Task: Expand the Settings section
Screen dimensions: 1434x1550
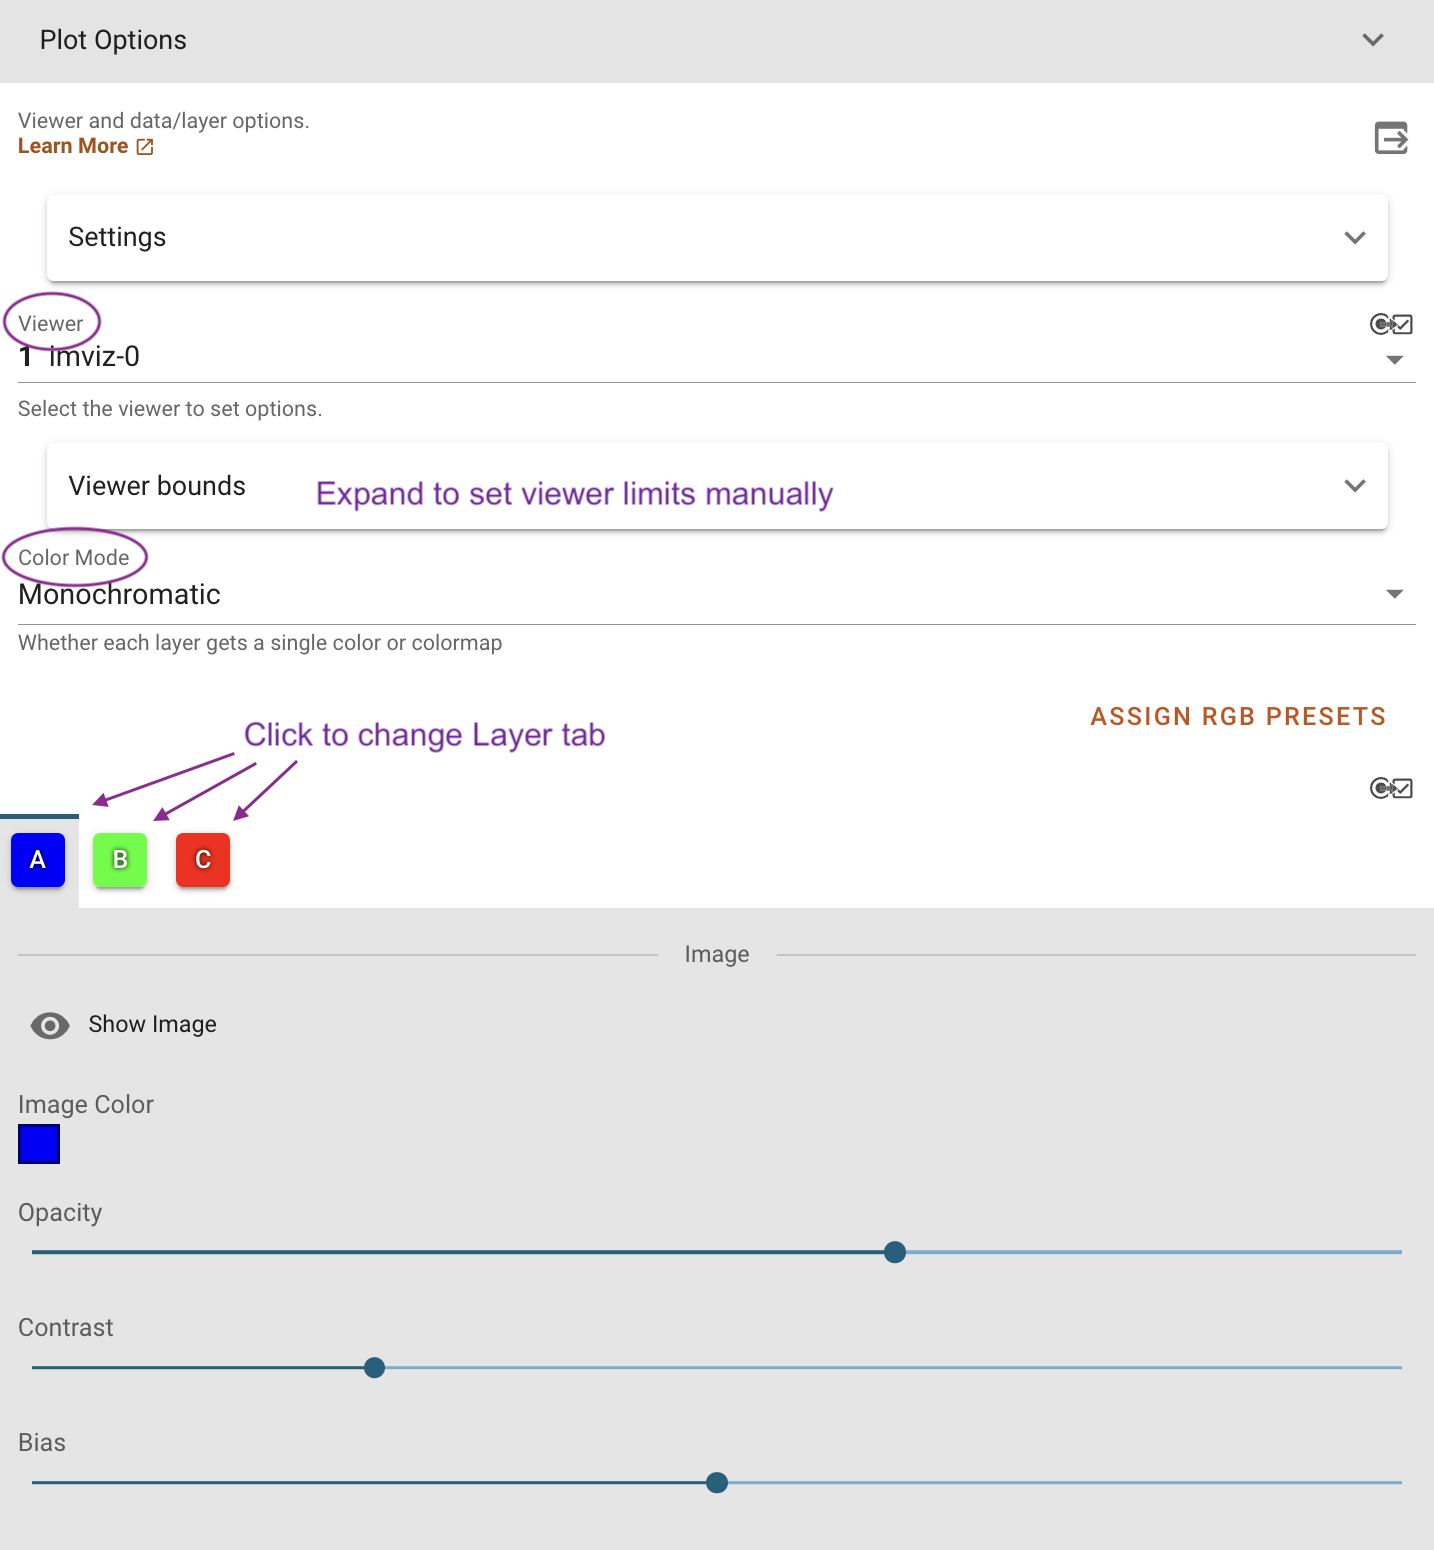Action: [1356, 238]
